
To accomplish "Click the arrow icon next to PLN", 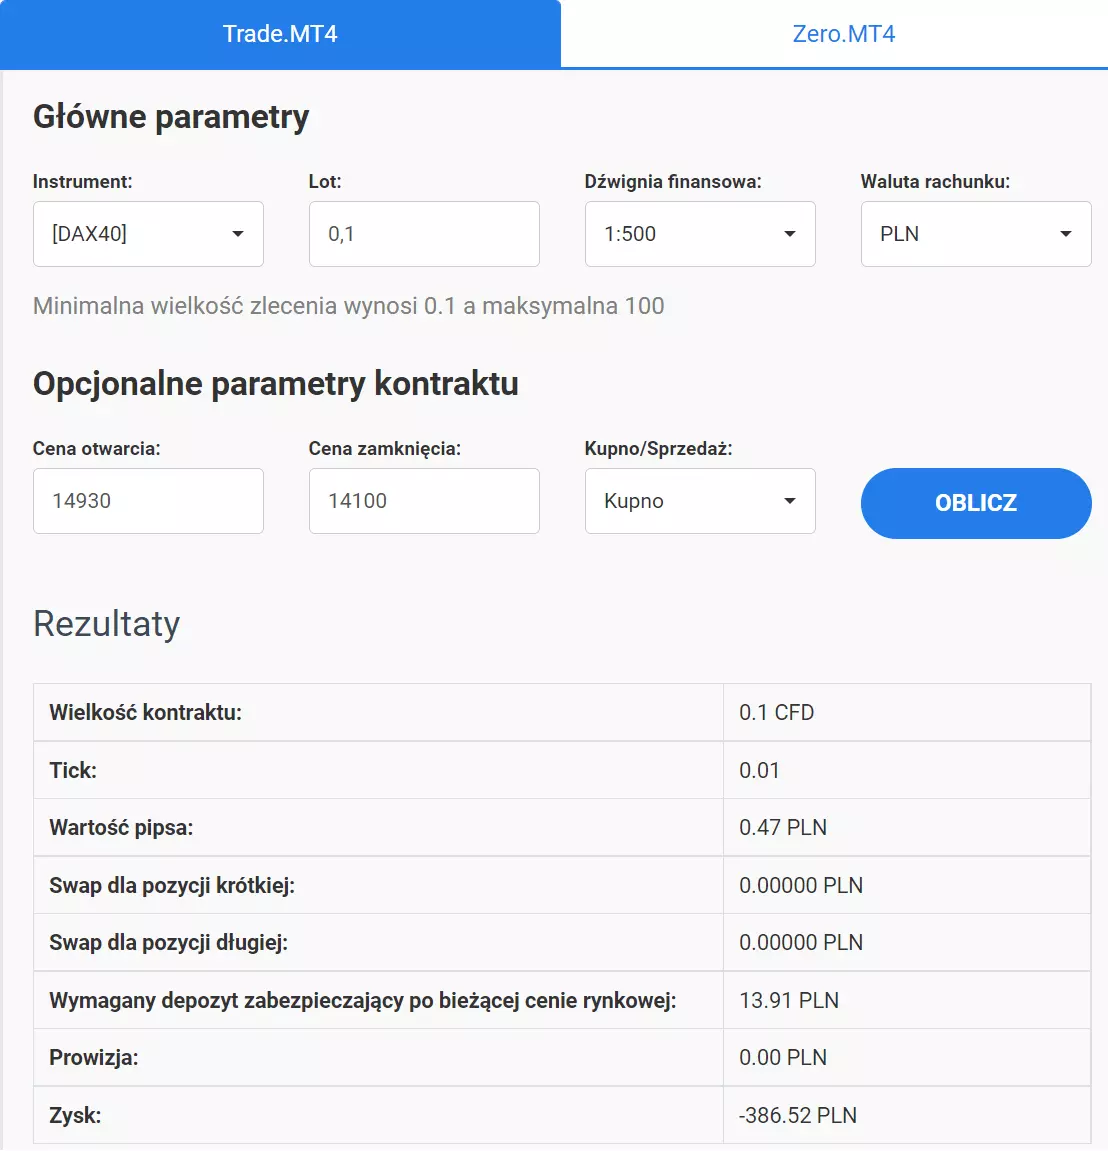I will [x=1066, y=234].
